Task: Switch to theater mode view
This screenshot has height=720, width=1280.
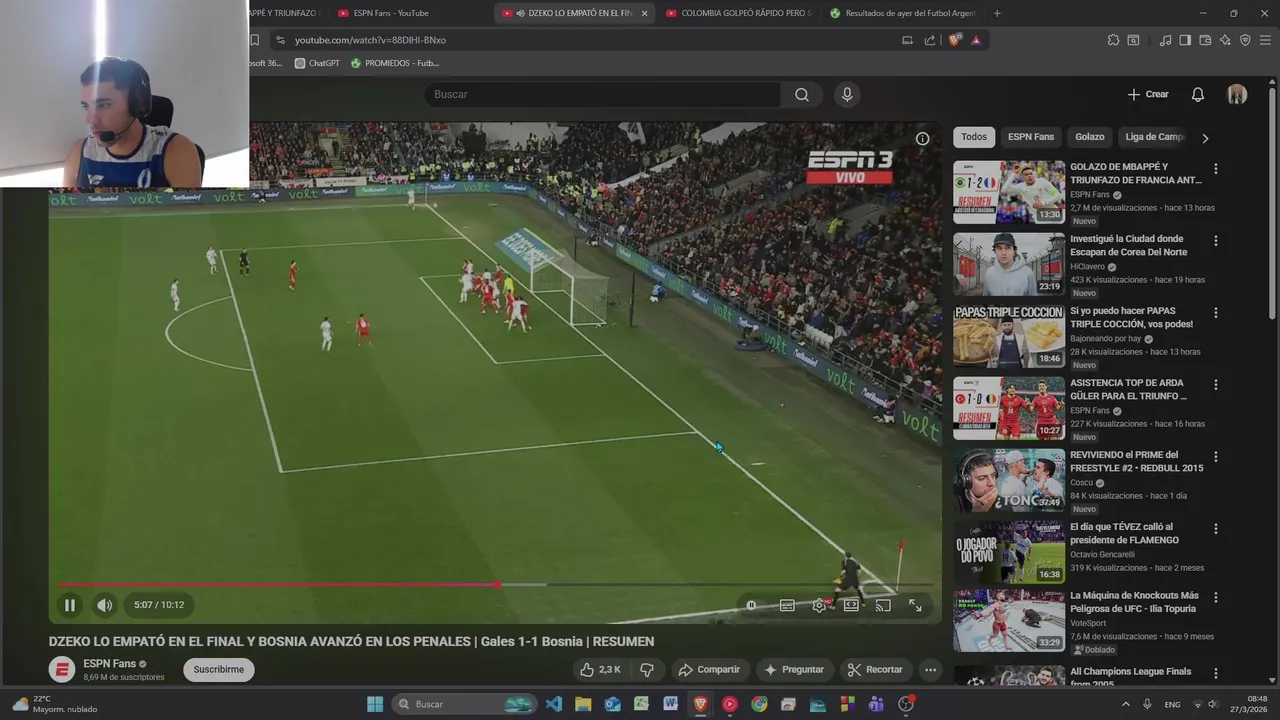Action: coord(851,605)
